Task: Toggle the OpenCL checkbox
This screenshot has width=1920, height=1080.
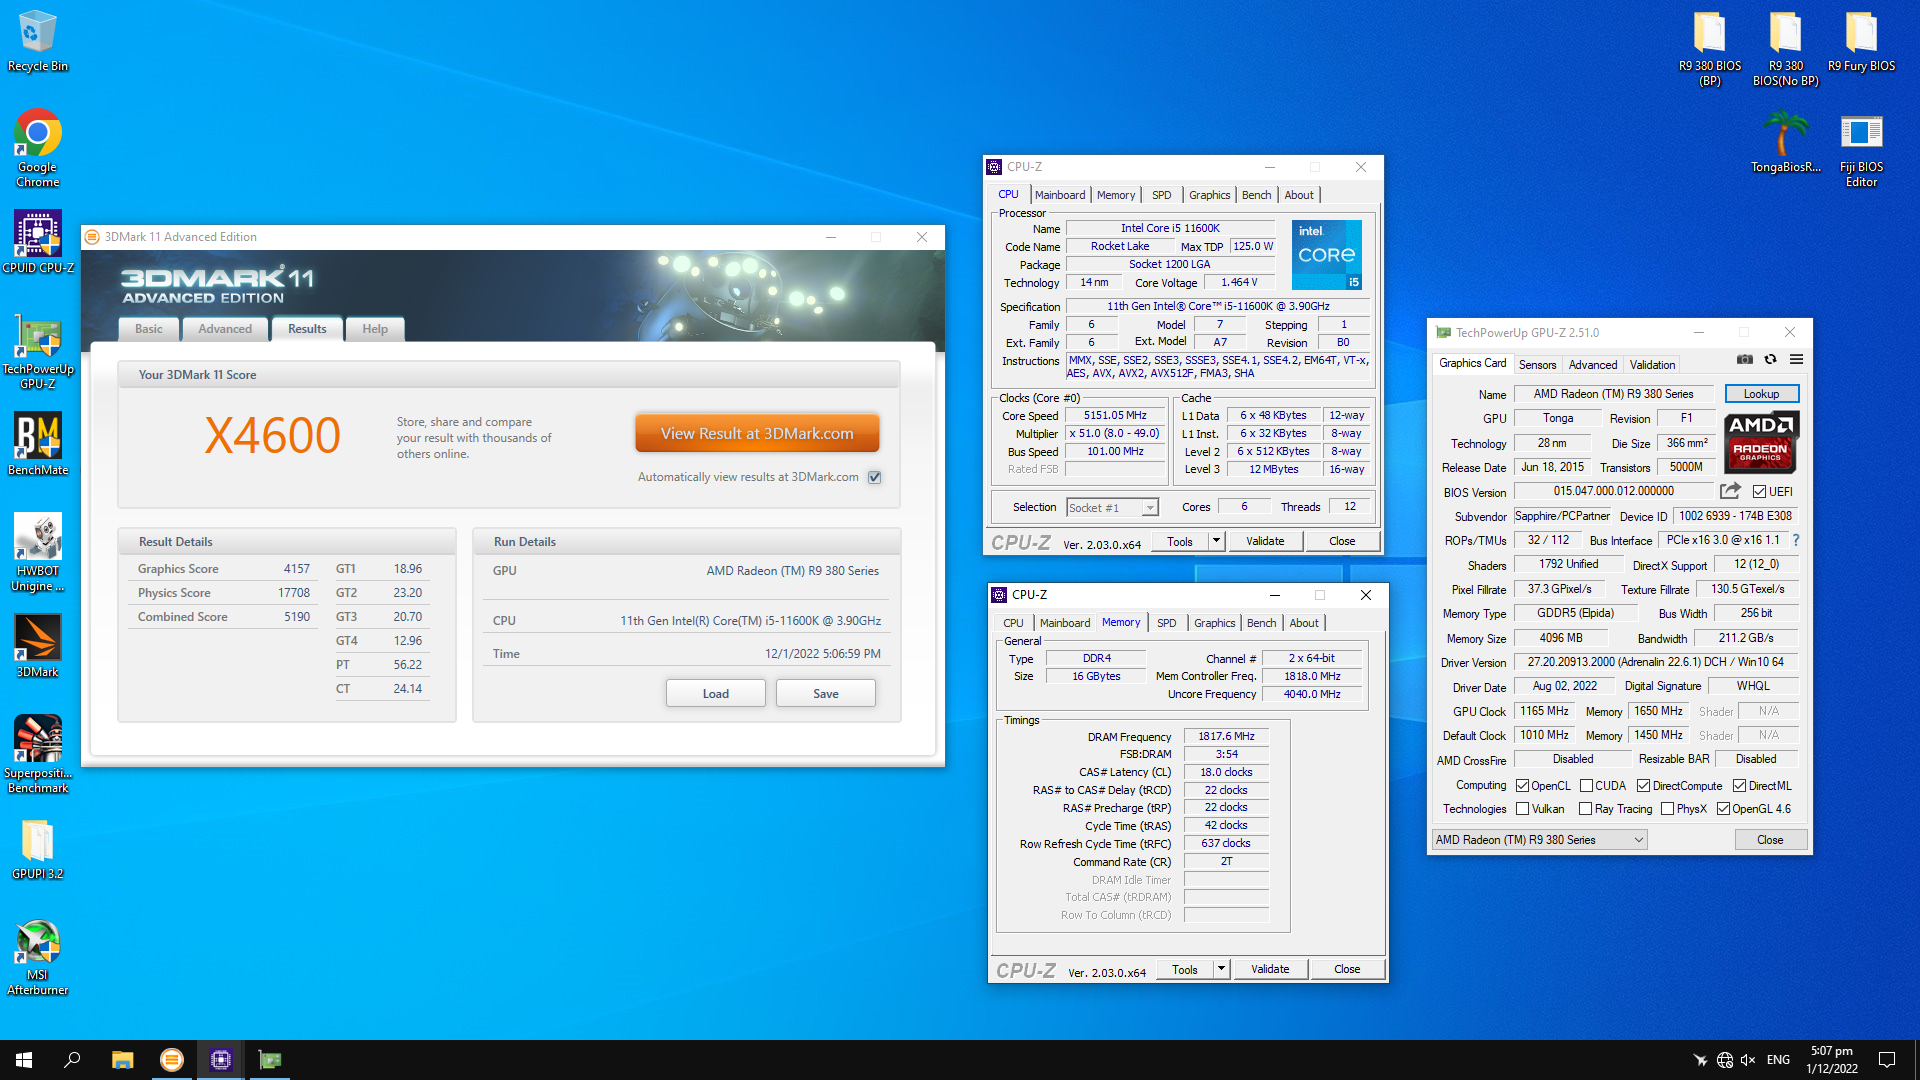Action: [x=1522, y=786]
